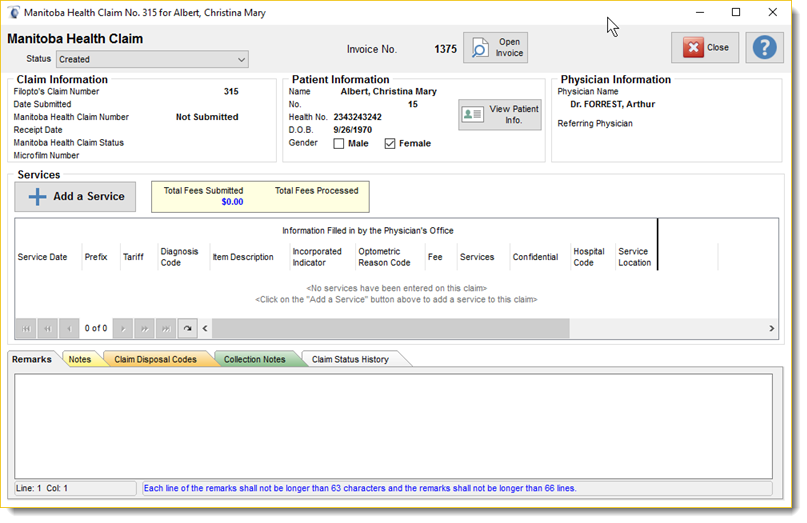Click the horizontal scrollbar thumb in services grid
807x523 pixels.
point(391,328)
